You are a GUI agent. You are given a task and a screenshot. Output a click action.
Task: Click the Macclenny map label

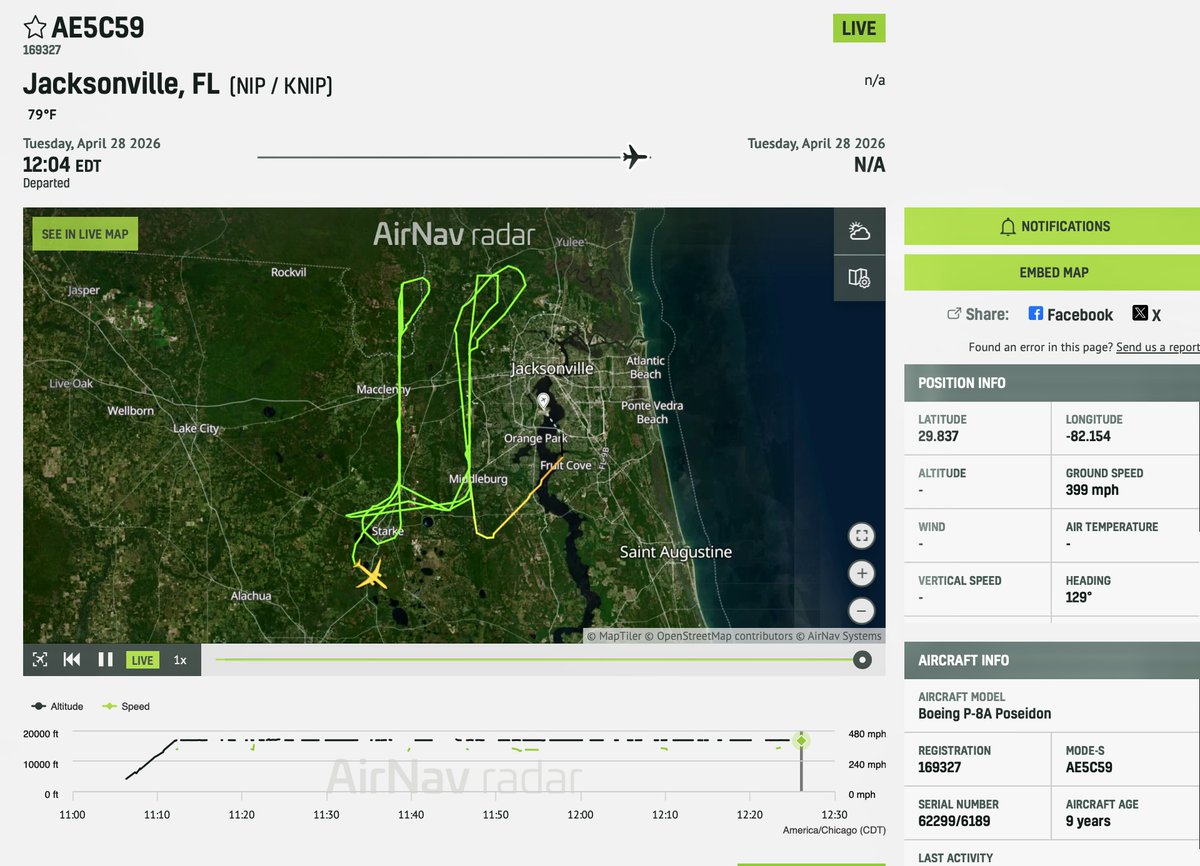point(384,389)
